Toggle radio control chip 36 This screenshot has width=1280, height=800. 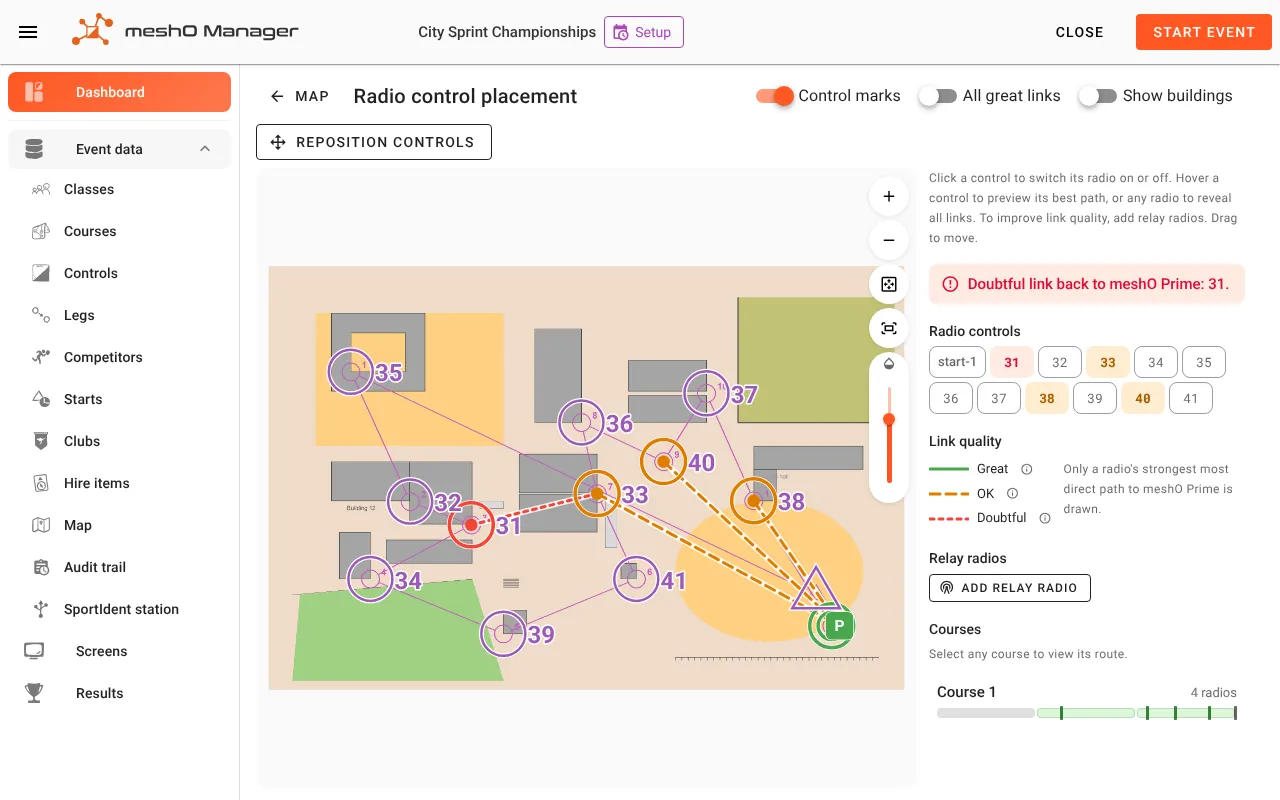pyautogui.click(x=951, y=399)
